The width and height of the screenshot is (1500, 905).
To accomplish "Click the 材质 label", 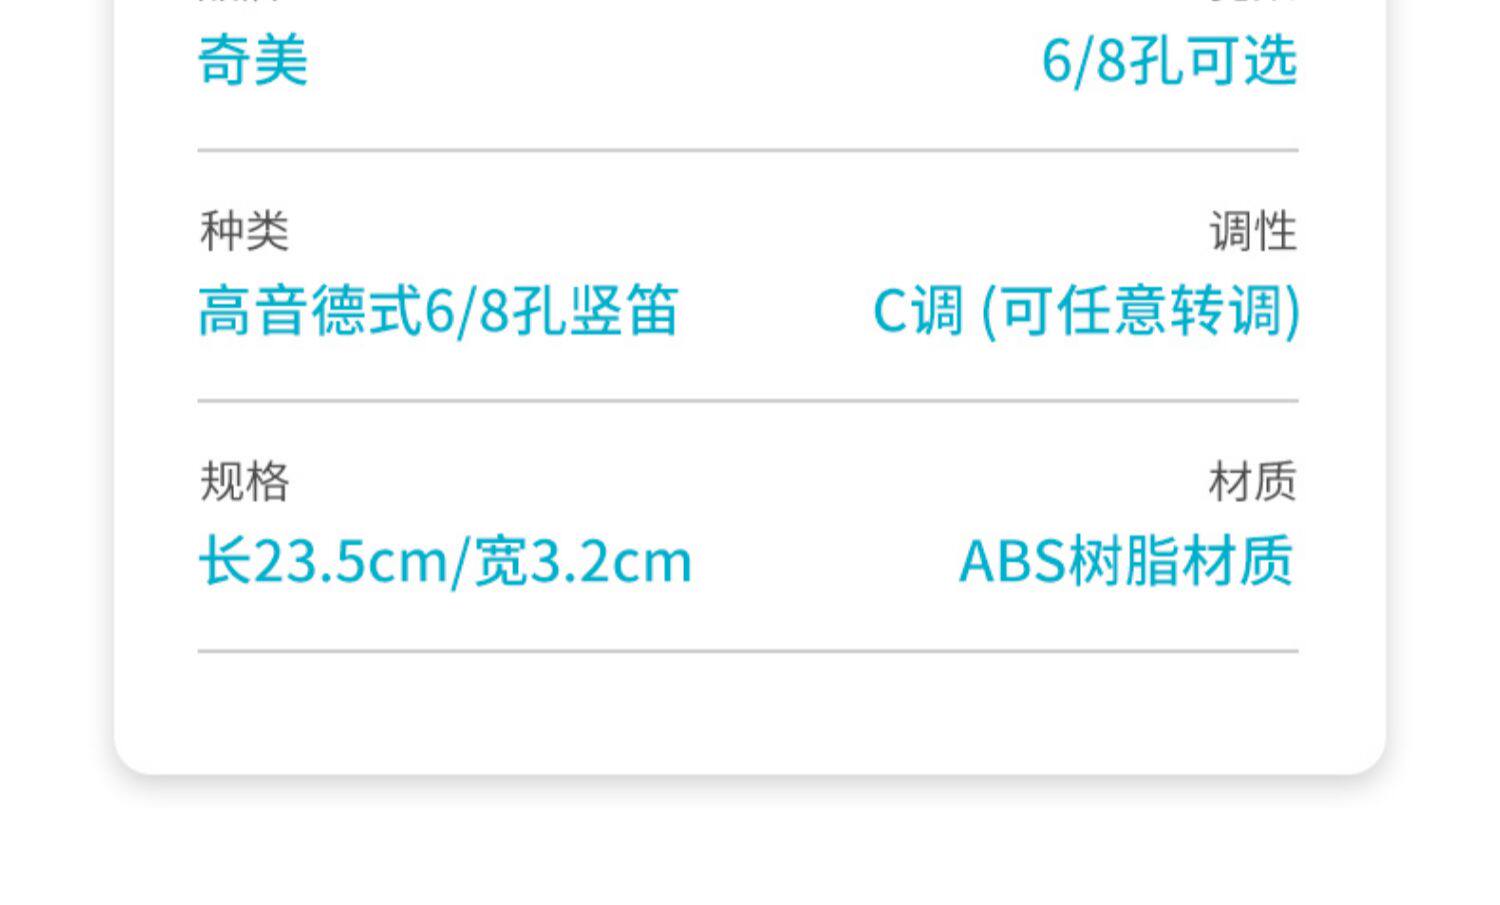I will (1253, 482).
